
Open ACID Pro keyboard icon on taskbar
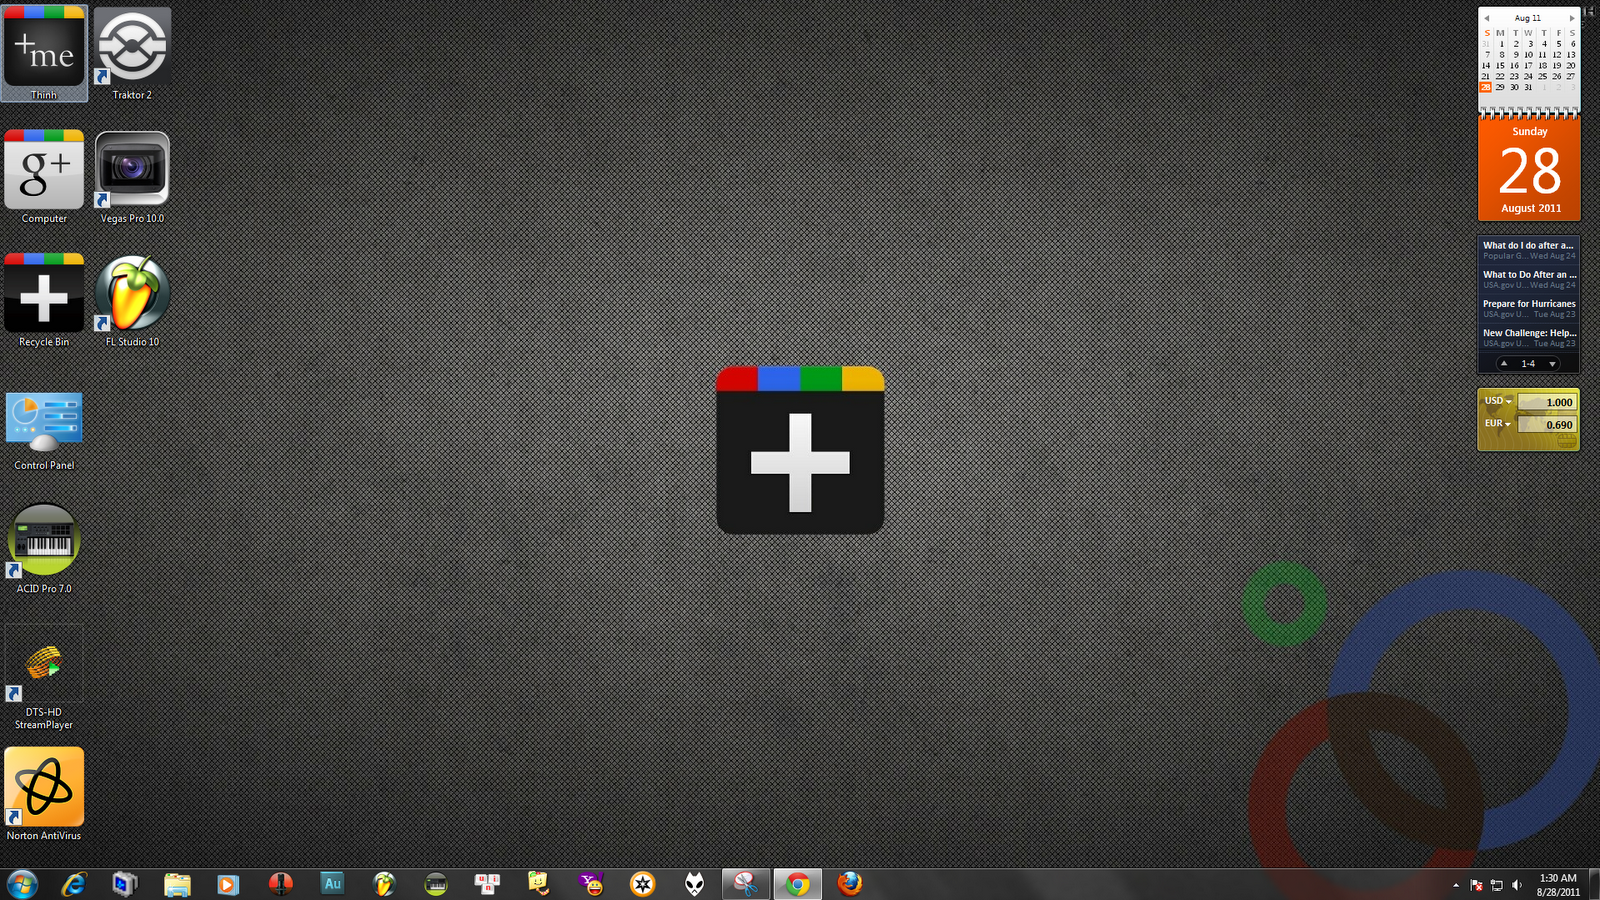click(x=436, y=884)
